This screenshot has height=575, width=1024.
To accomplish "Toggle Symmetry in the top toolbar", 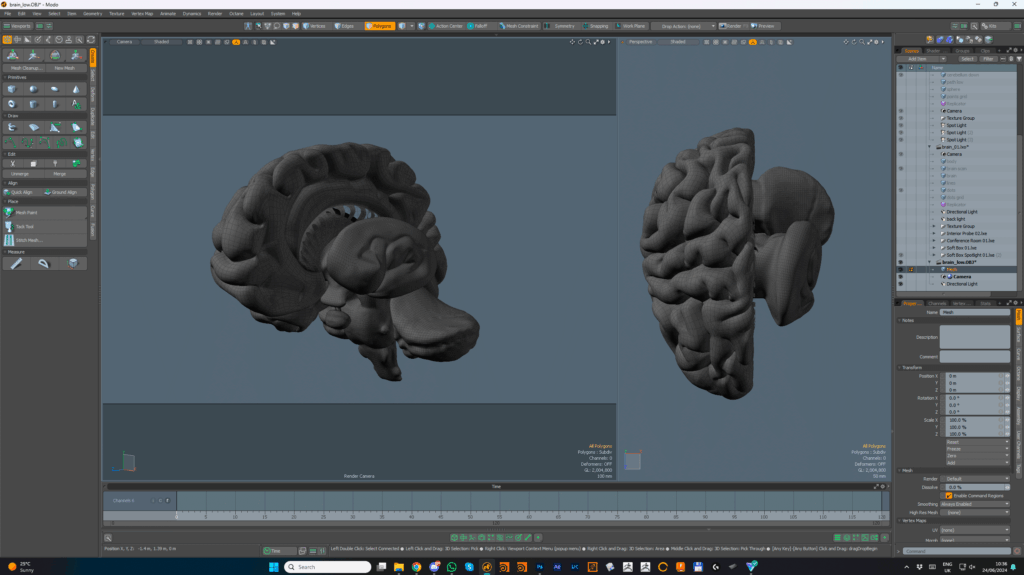I will point(562,26).
